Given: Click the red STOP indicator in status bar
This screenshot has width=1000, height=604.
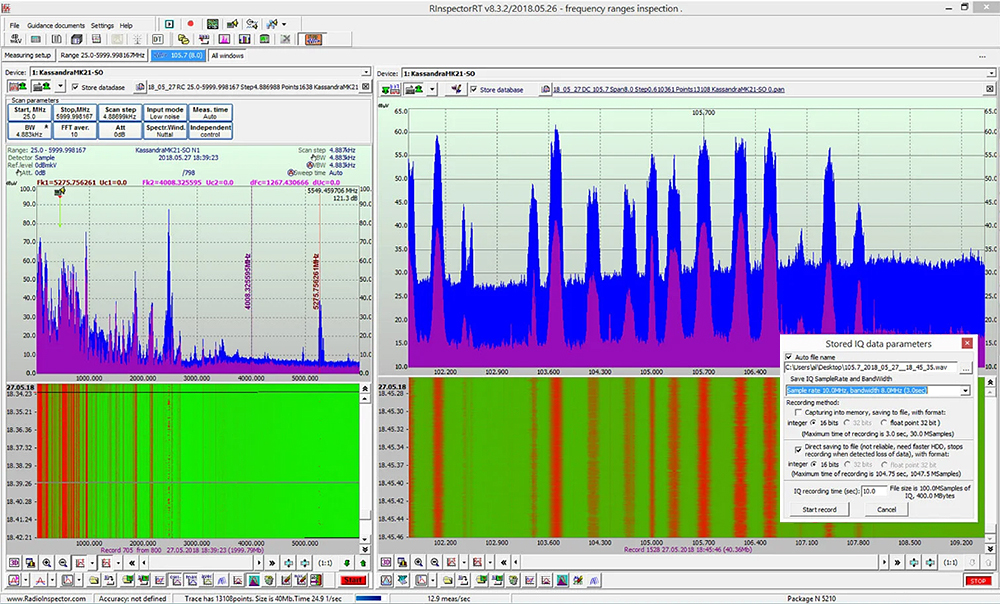Looking at the screenshot, I should (x=977, y=581).
